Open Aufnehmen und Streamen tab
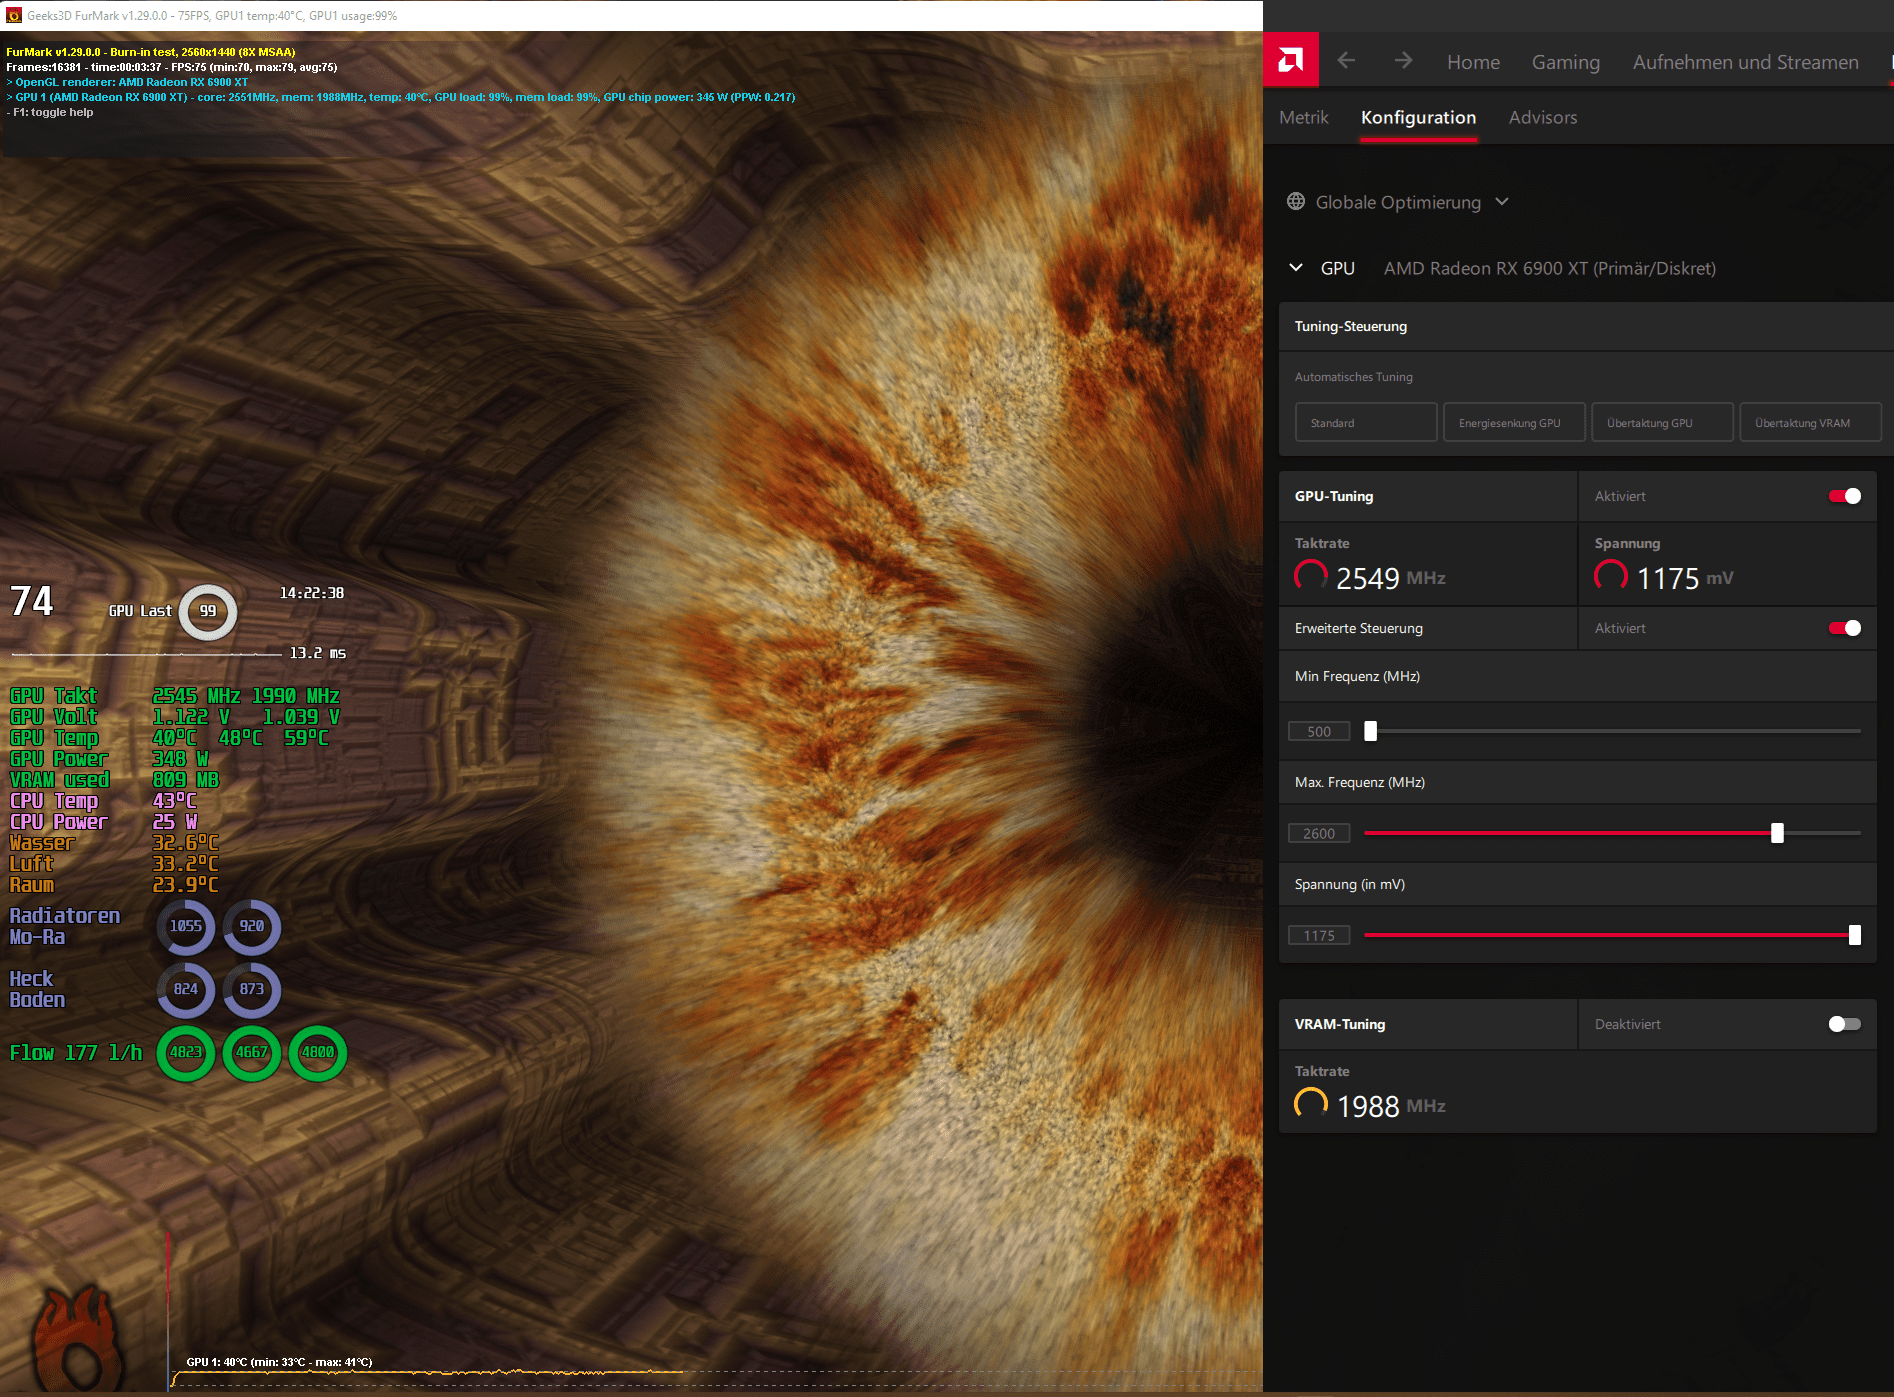Screen dimensions: 1894x1397 1746,62
